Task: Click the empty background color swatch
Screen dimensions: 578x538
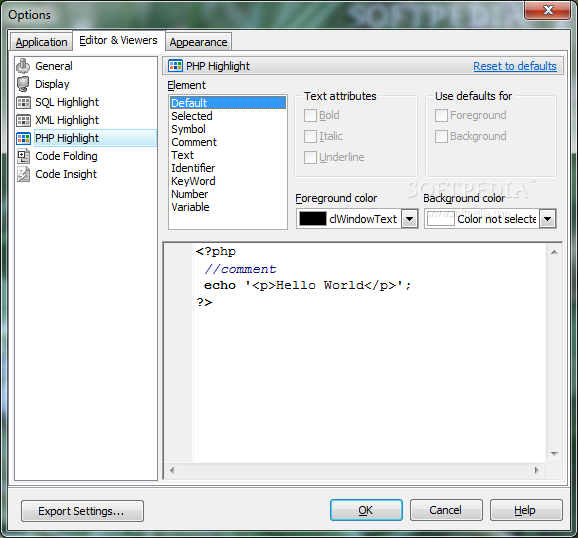Action: click(441, 219)
